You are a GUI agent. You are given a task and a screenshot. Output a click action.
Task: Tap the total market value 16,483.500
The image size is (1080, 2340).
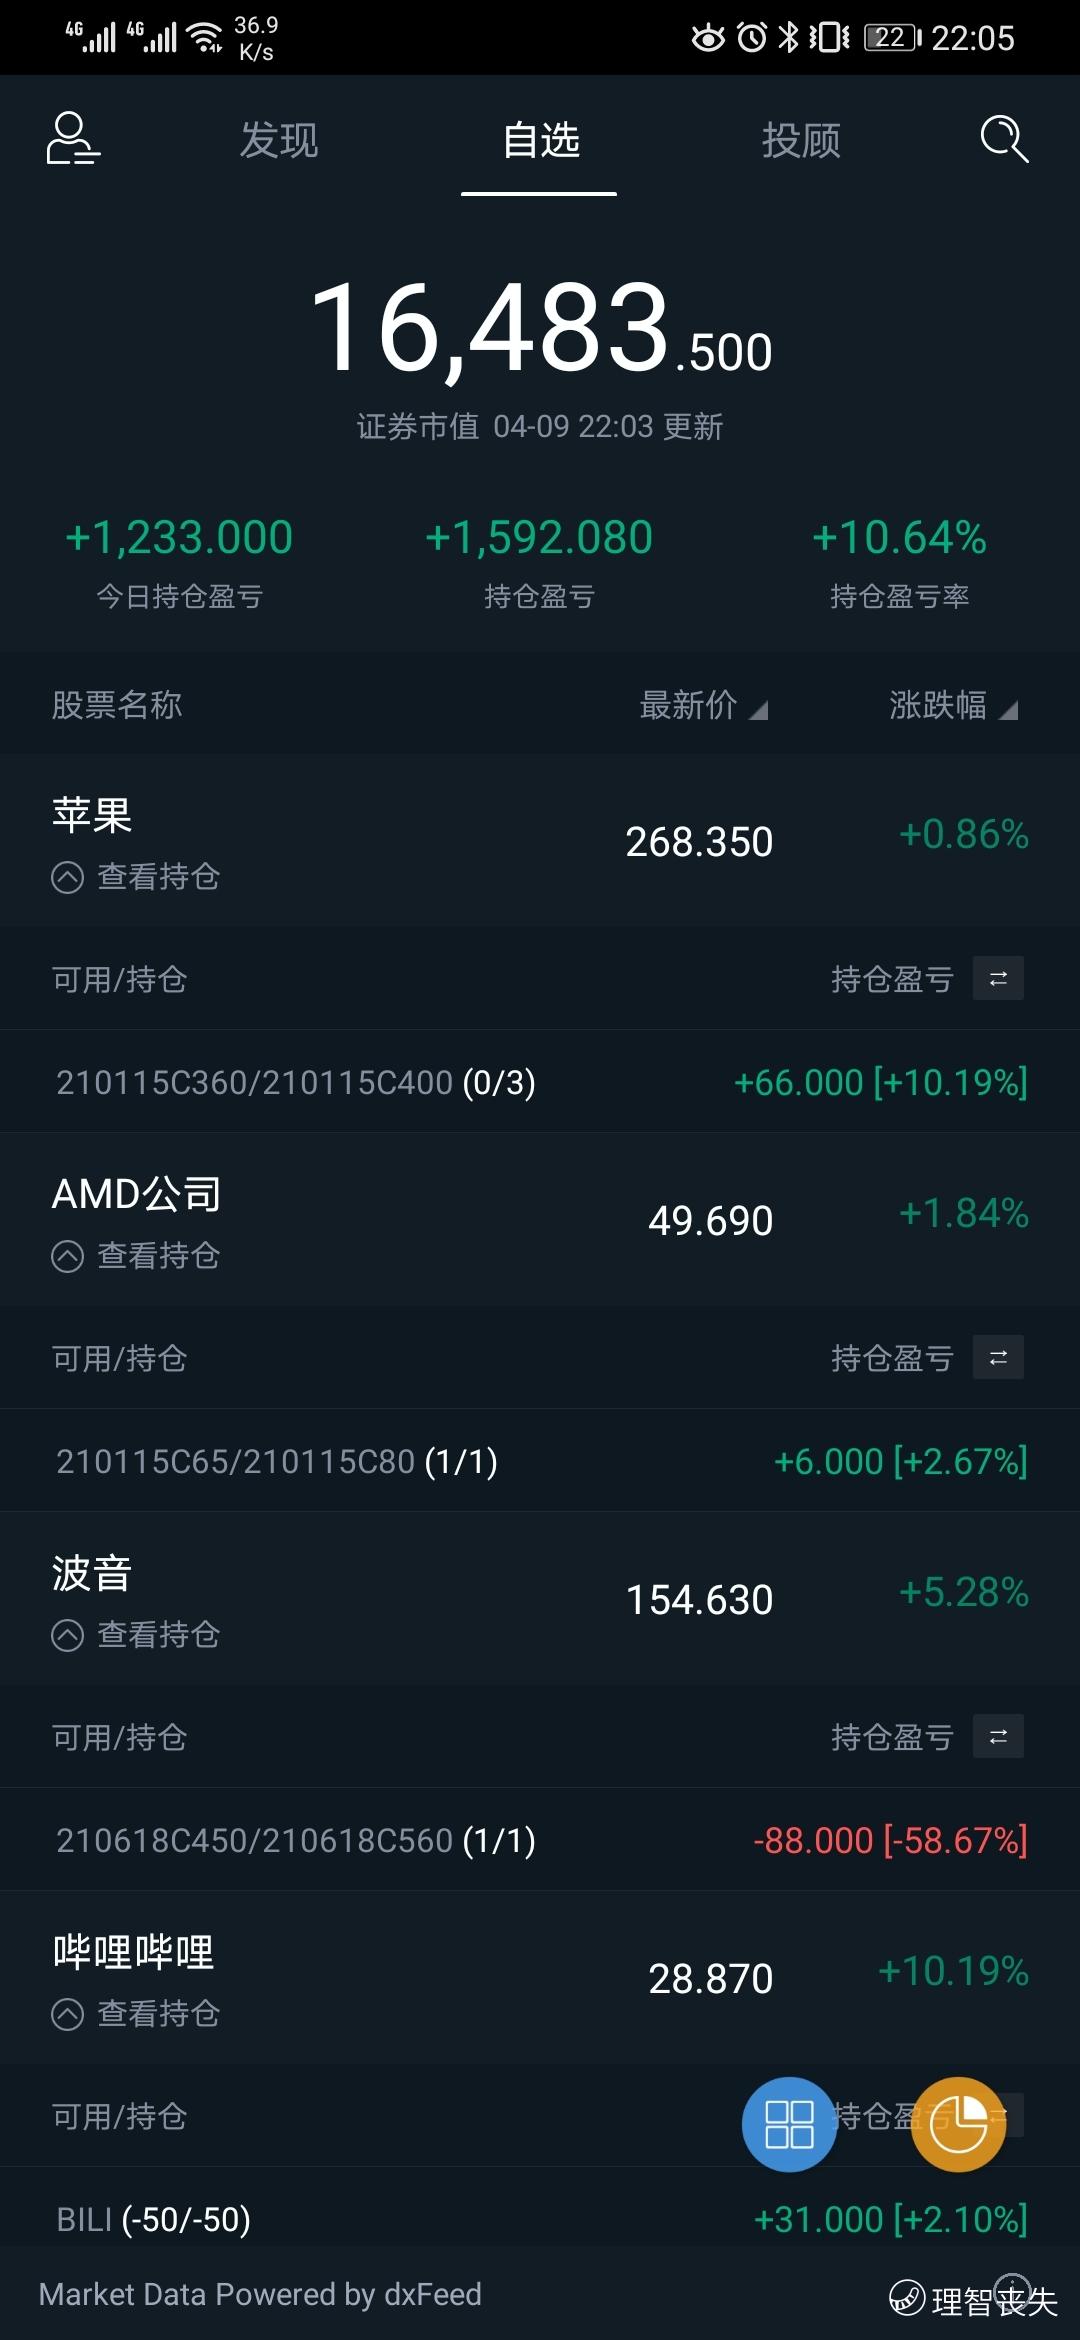pos(540,328)
